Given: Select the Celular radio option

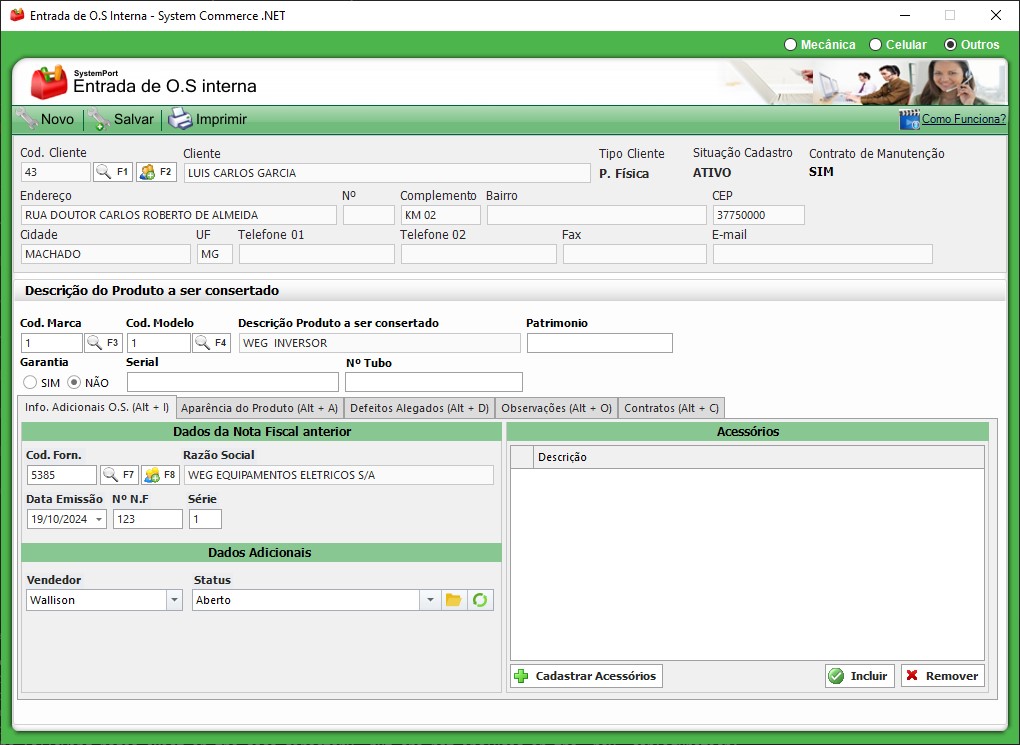Looking at the screenshot, I should [x=876, y=45].
